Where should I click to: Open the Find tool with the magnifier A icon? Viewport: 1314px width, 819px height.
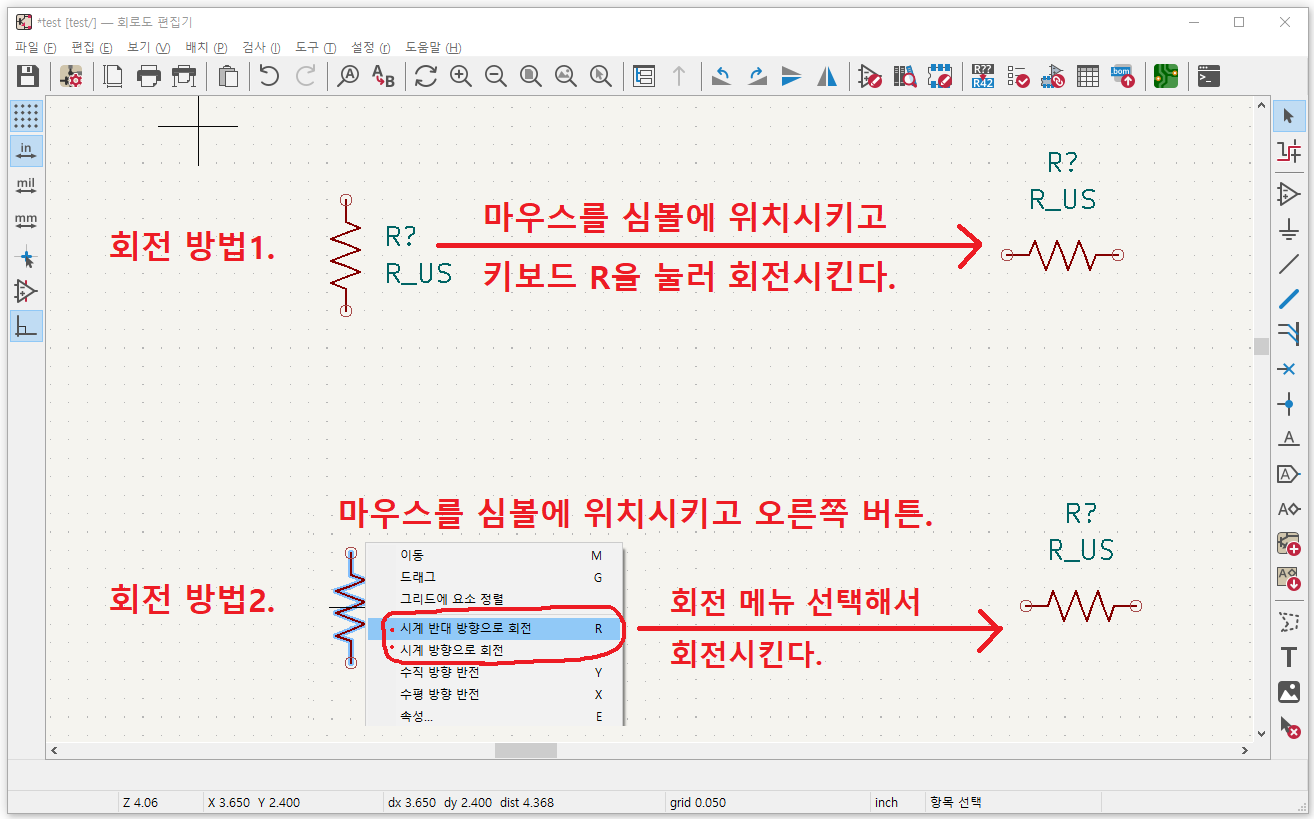pyautogui.click(x=348, y=76)
